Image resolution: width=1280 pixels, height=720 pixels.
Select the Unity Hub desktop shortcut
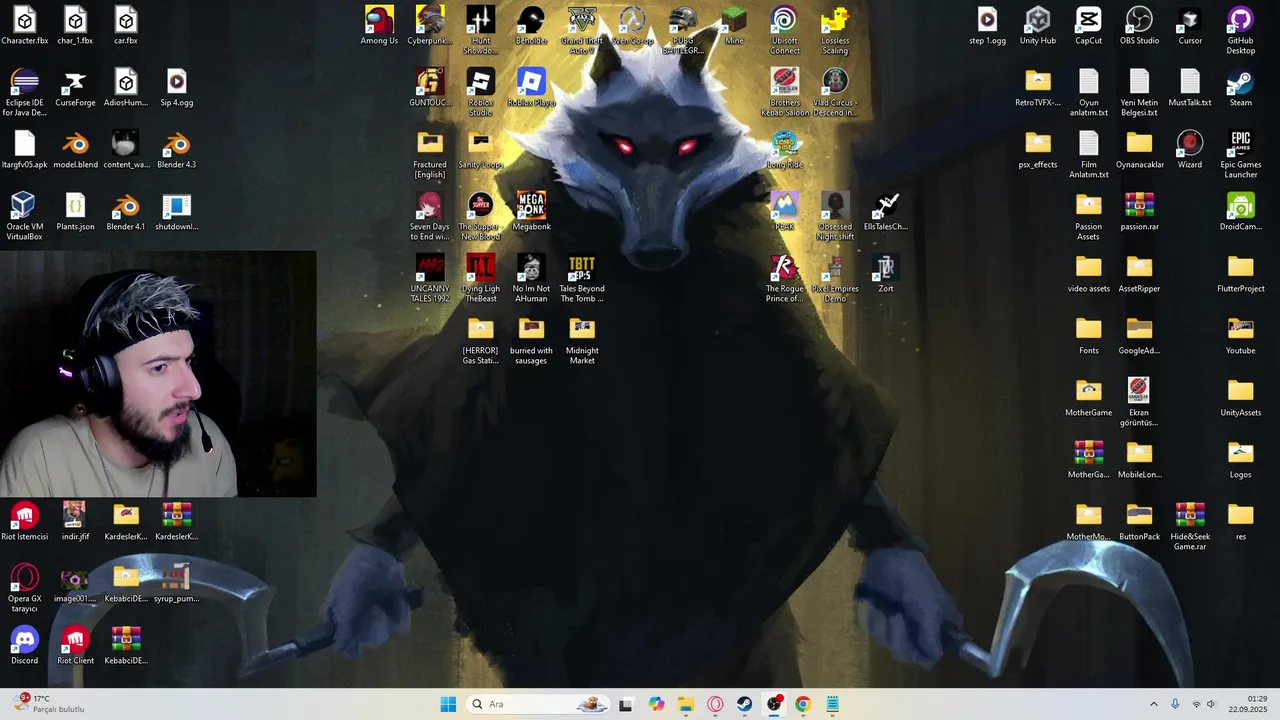click(x=1038, y=26)
